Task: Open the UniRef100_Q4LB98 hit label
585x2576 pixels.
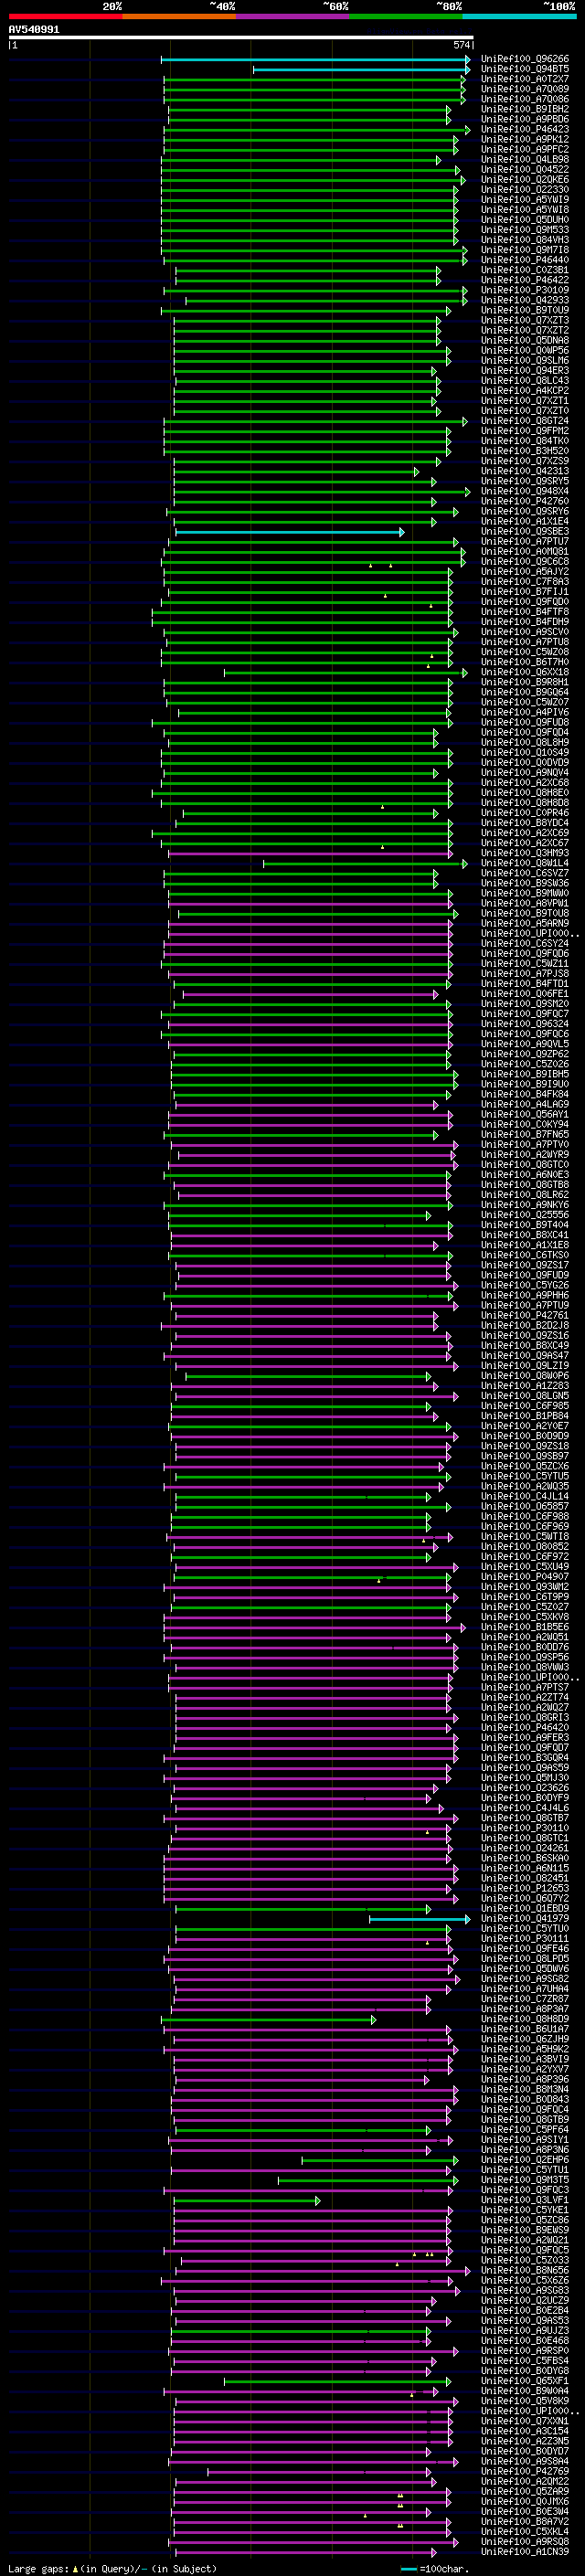Action: (525, 160)
